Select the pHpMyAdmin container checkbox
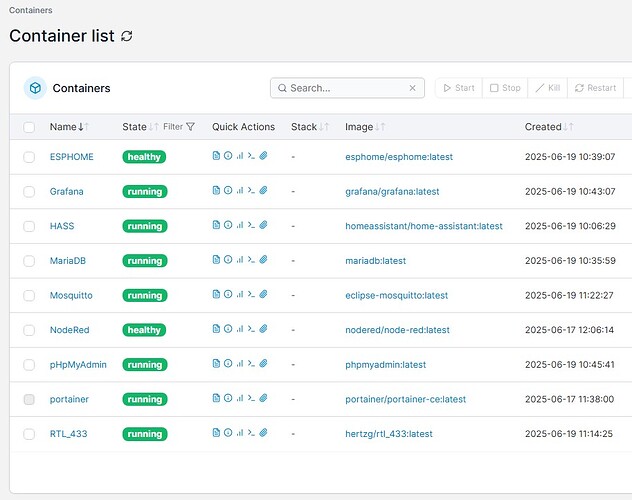 [29, 365]
